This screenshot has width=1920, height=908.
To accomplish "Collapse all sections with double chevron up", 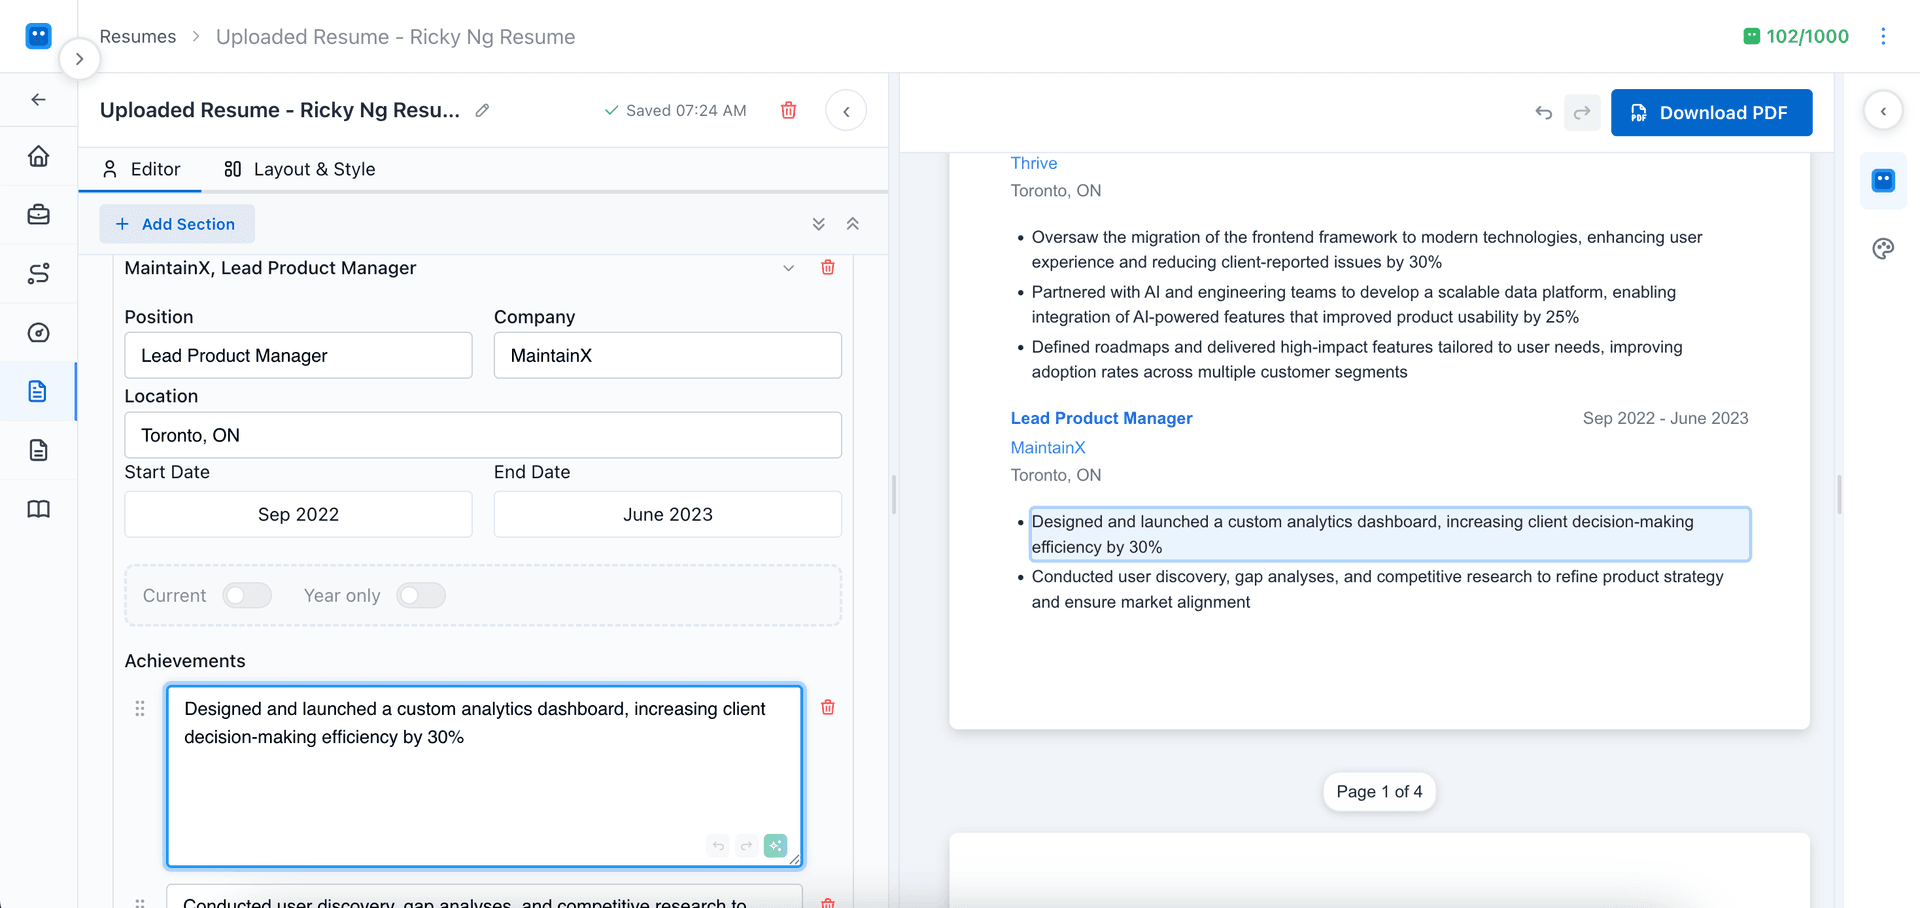I will 853,224.
